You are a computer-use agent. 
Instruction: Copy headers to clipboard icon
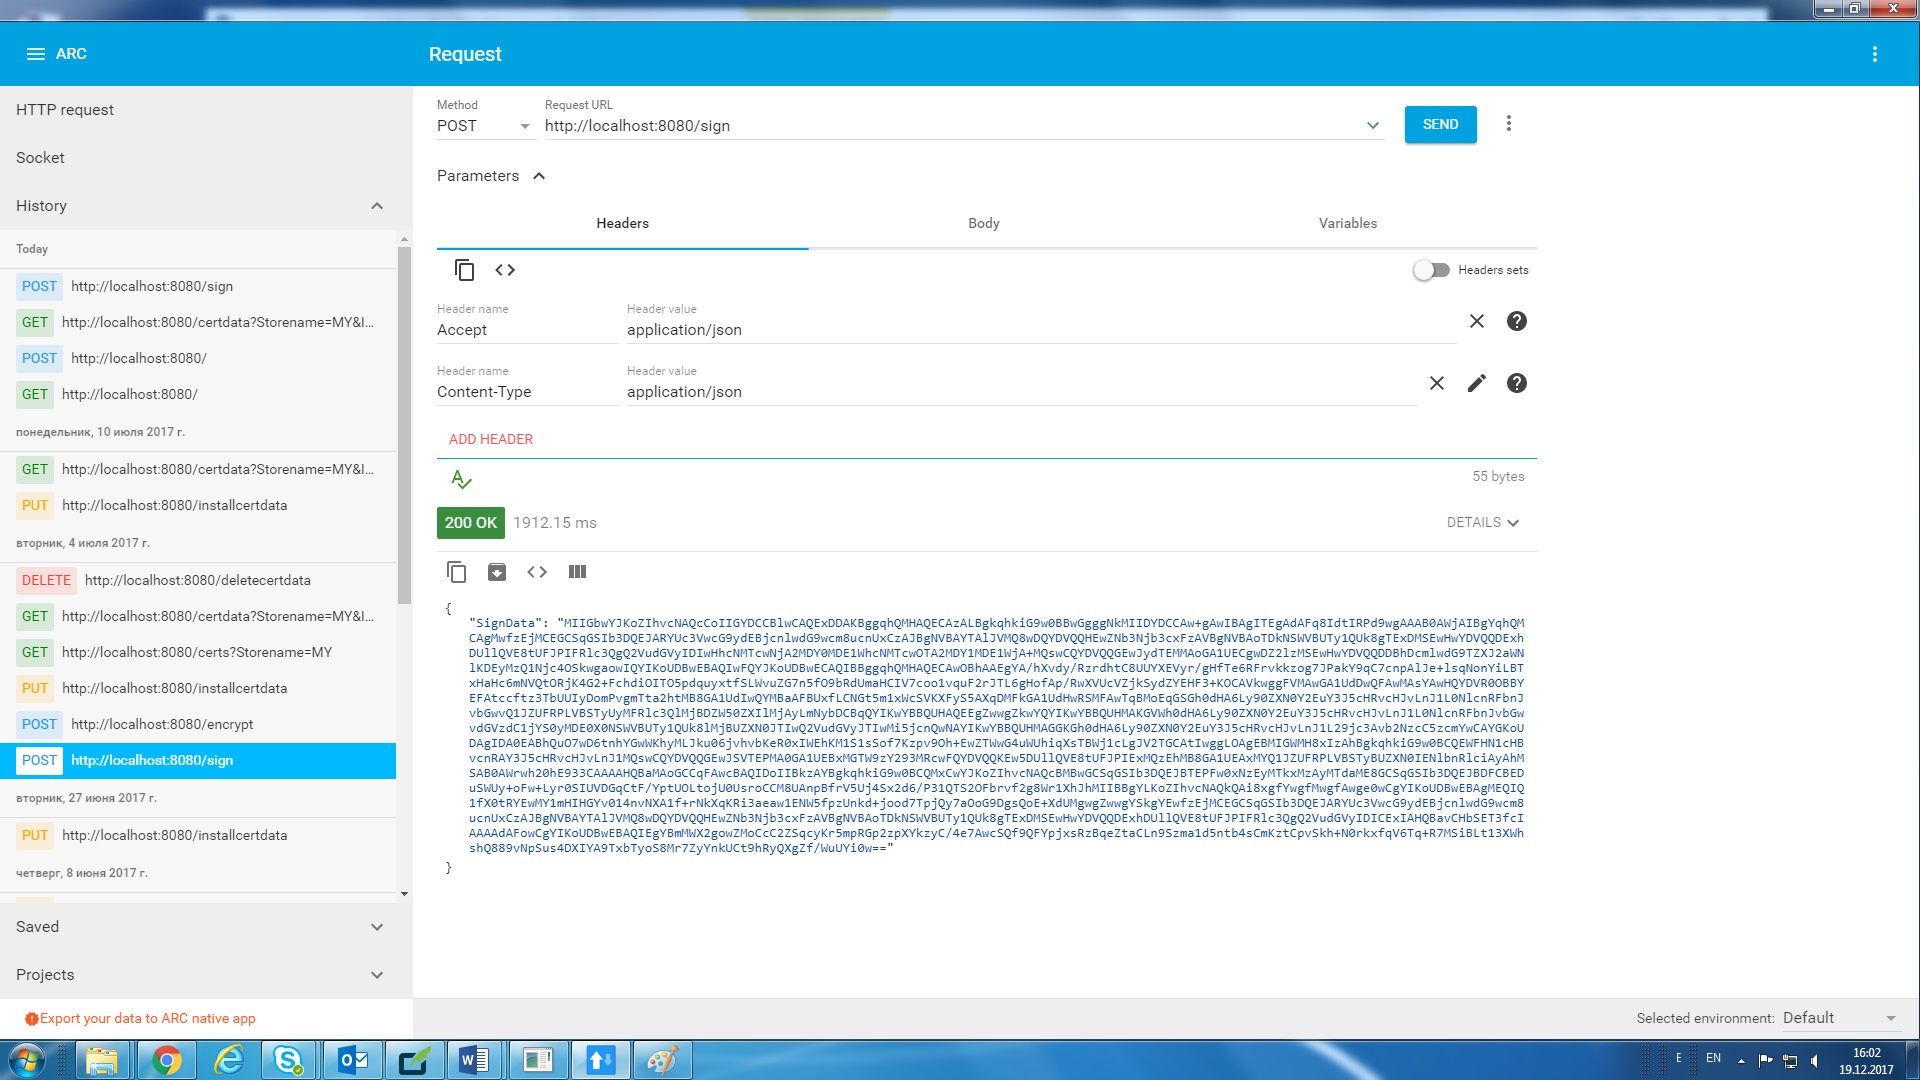tap(464, 270)
